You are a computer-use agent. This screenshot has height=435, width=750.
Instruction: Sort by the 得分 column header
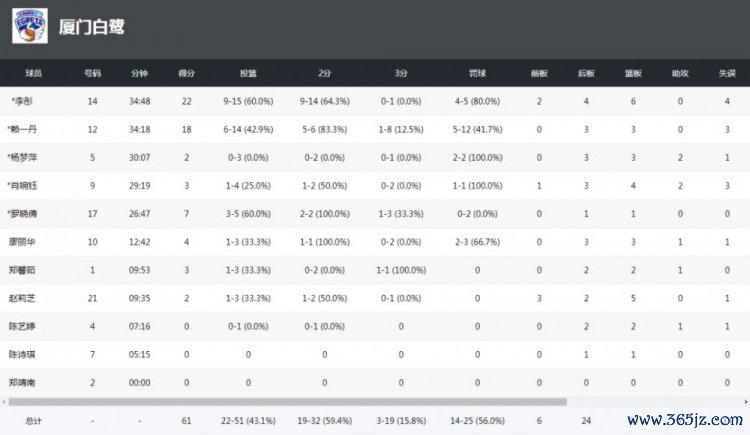pyautogui.click(x=185, y=73)
